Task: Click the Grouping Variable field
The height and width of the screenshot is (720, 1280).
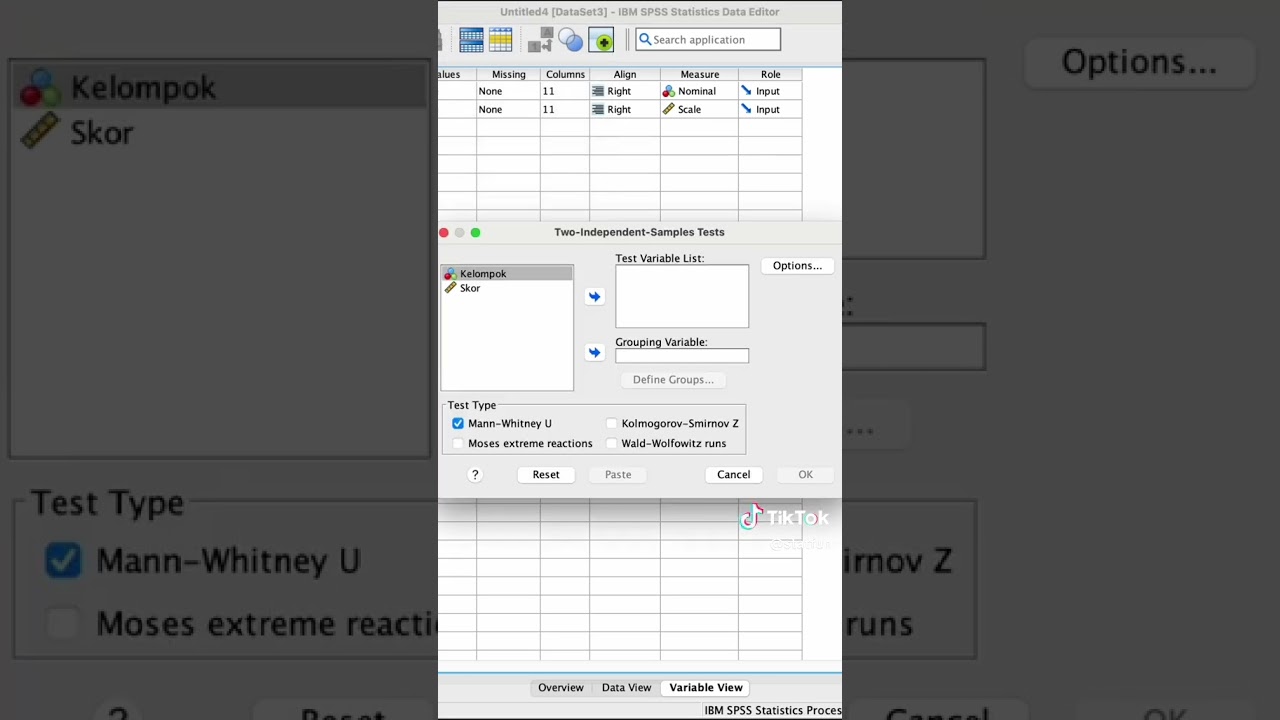Action: 682,356
